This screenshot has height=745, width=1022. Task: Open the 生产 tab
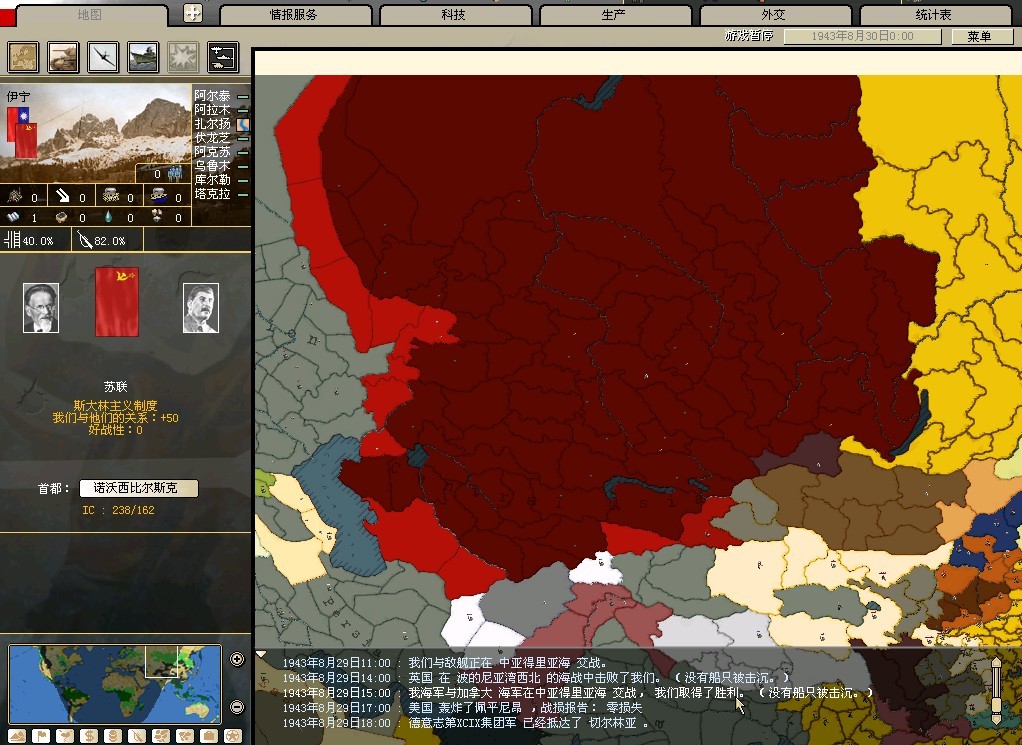pyautogui.click(x=615, y=14)
